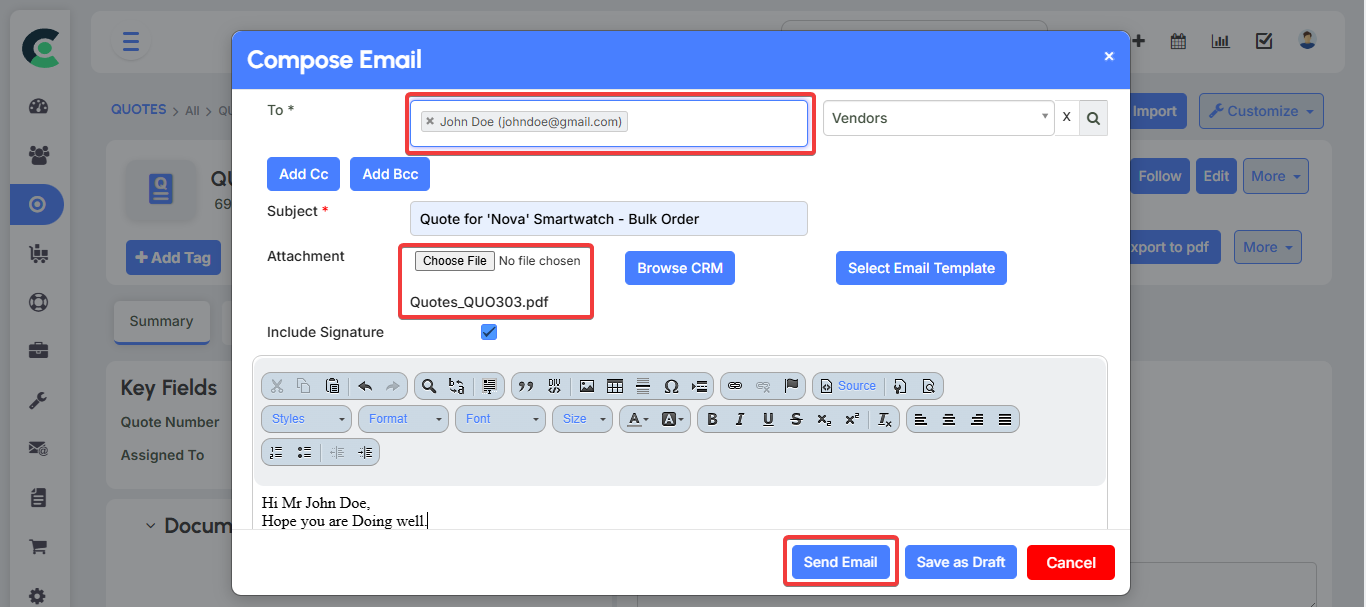Viewport: 1366px width, 607px height.
Task: Click the search icon beside Vendors
Action: 1093,118
